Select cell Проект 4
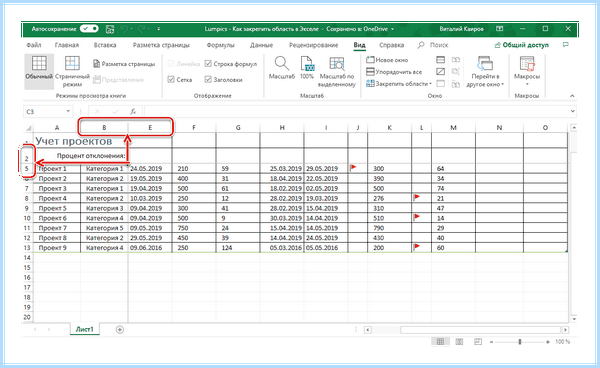 coord(57,198)
